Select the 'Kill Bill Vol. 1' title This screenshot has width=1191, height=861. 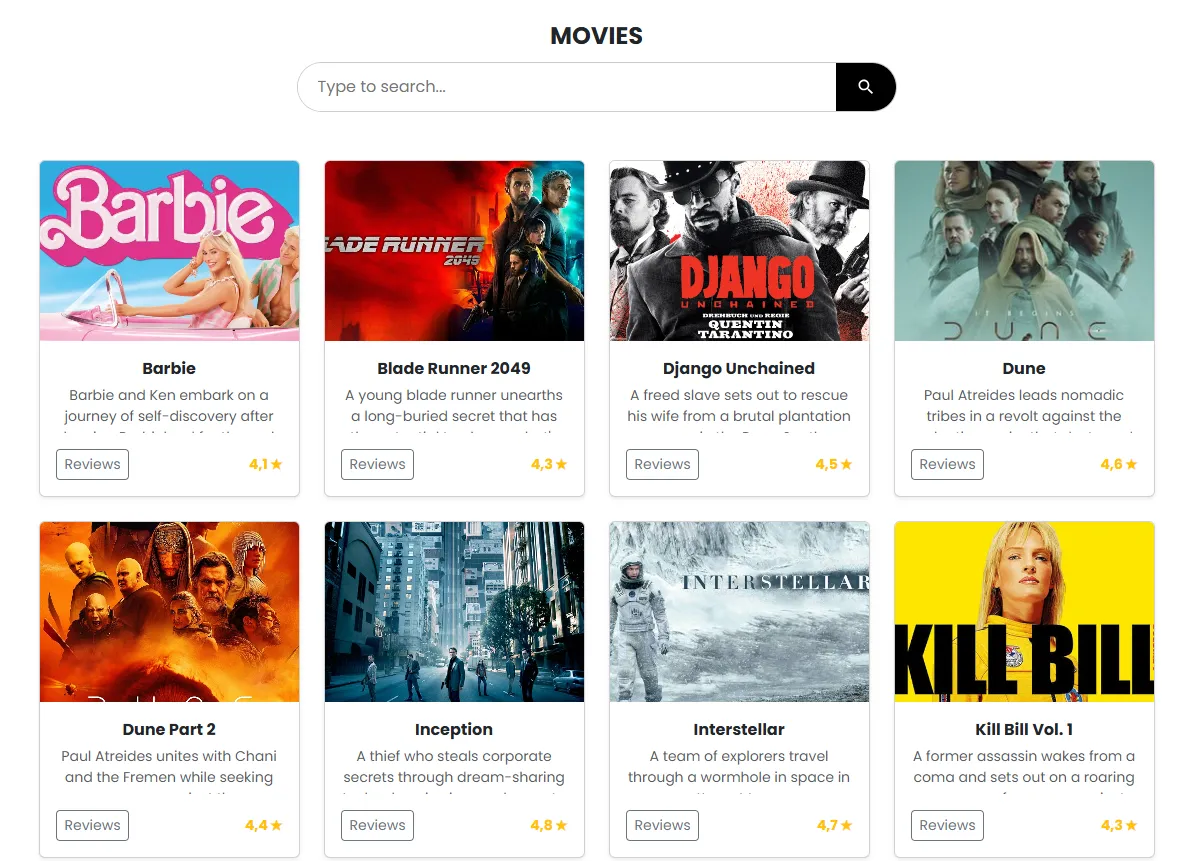1024,730
